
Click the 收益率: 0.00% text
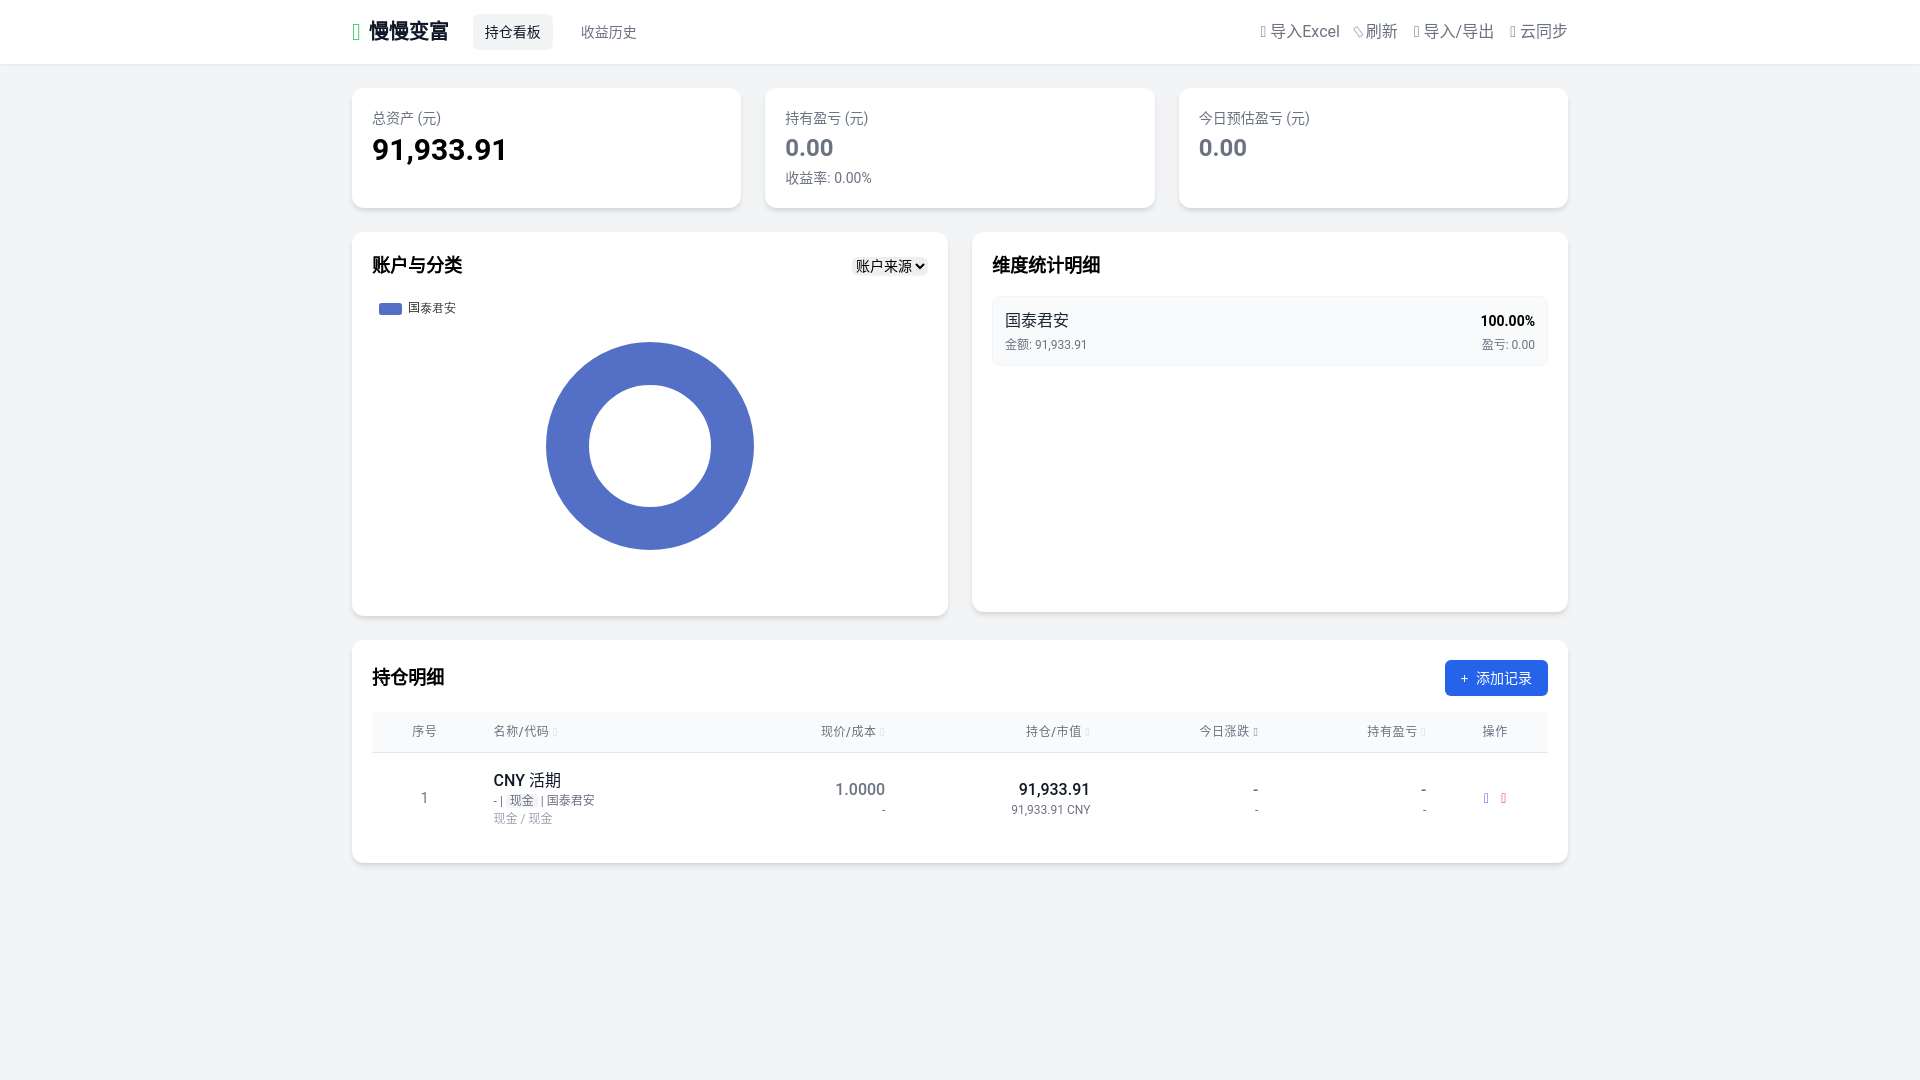(x=828, y=178)
